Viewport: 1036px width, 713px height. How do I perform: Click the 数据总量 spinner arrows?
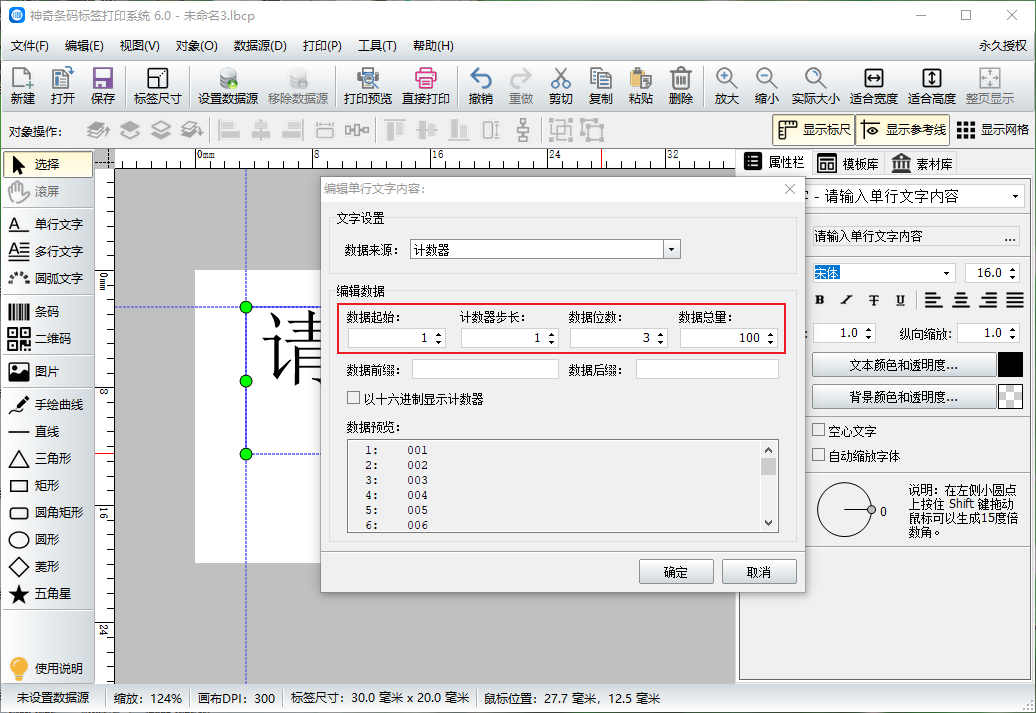[770, 338]
